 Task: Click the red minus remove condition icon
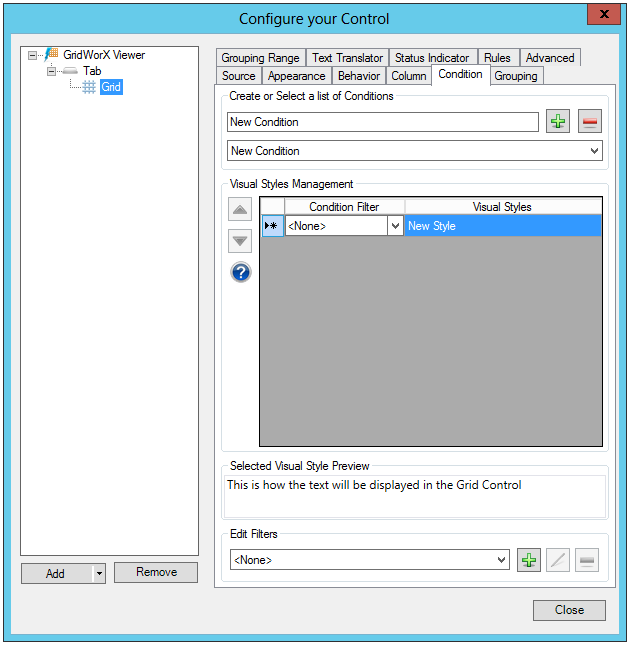590,122
